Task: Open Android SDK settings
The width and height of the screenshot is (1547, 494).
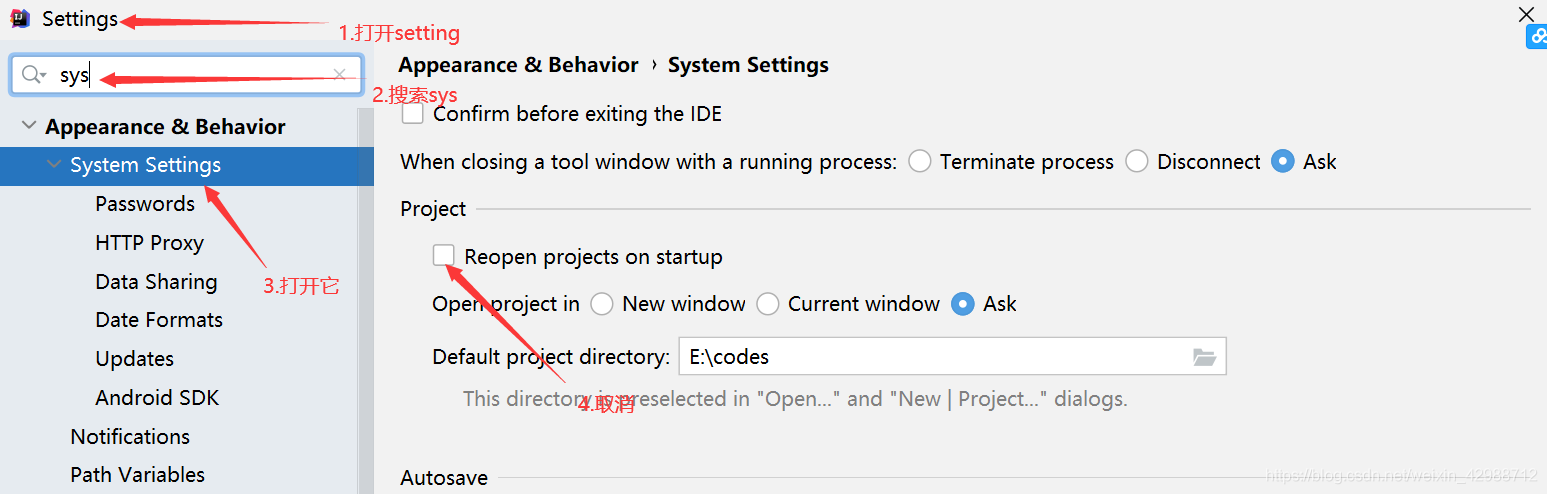Action: pyautogui.click(x=157, y=398)
